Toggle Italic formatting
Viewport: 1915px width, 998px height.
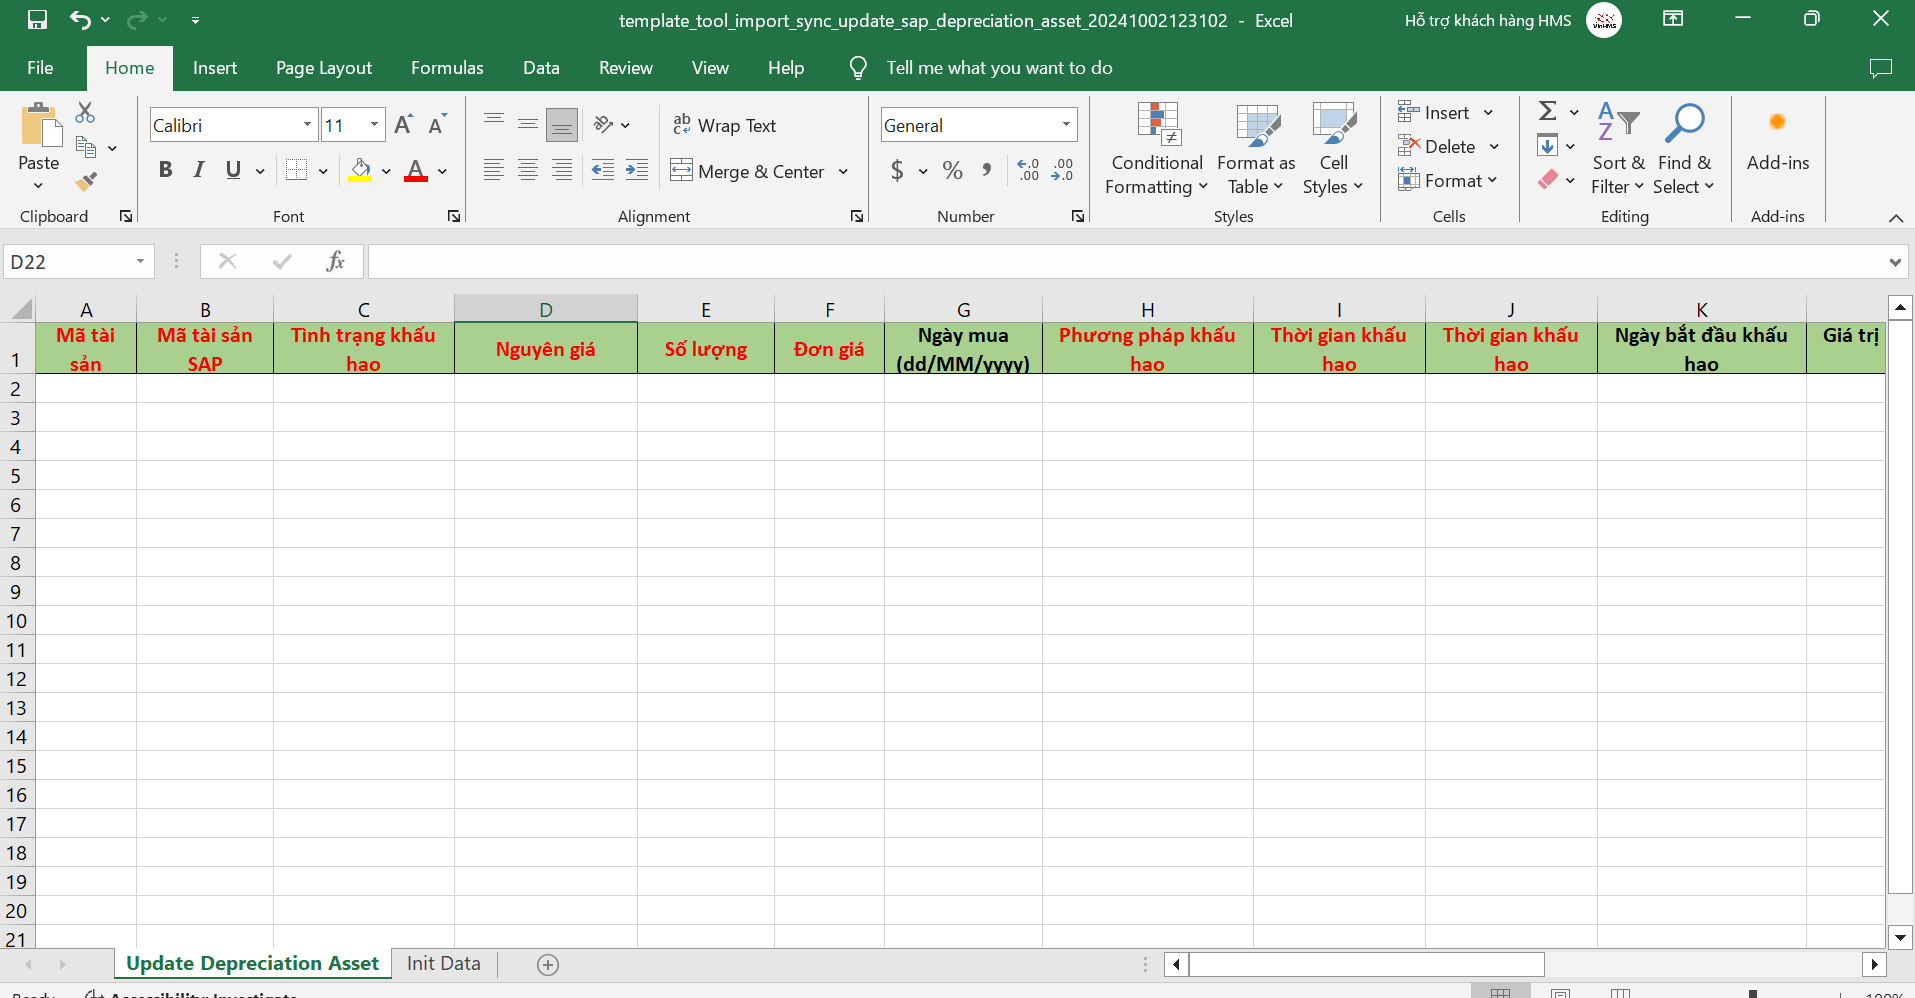(199, 171)
